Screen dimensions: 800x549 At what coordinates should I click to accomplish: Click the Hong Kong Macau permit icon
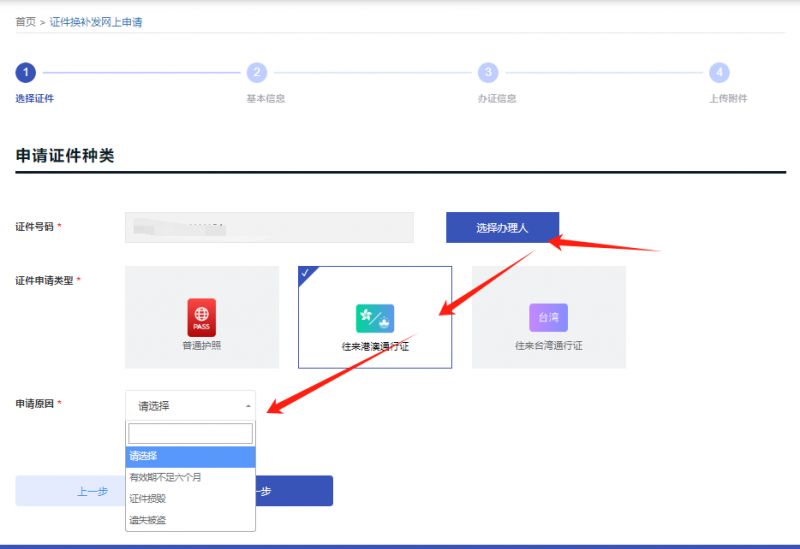(374, 318)
